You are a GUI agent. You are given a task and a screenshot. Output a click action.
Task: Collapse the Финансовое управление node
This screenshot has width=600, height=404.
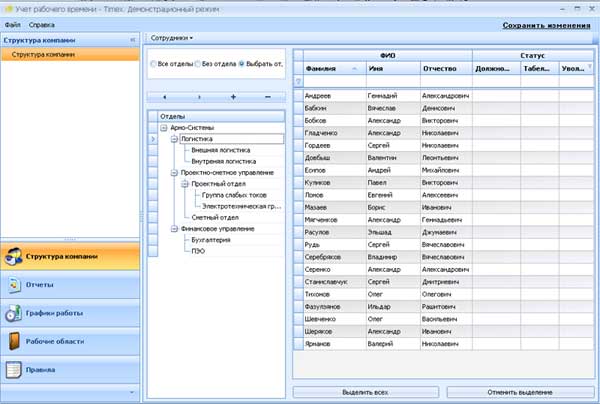(174, 229)
